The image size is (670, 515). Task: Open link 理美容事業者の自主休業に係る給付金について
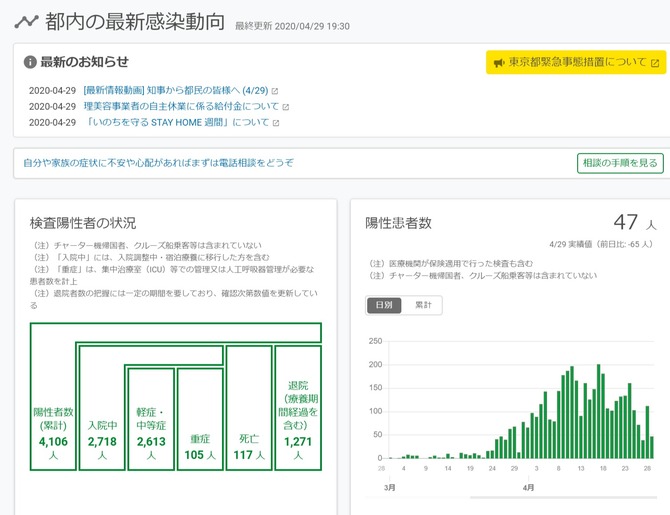181,106
